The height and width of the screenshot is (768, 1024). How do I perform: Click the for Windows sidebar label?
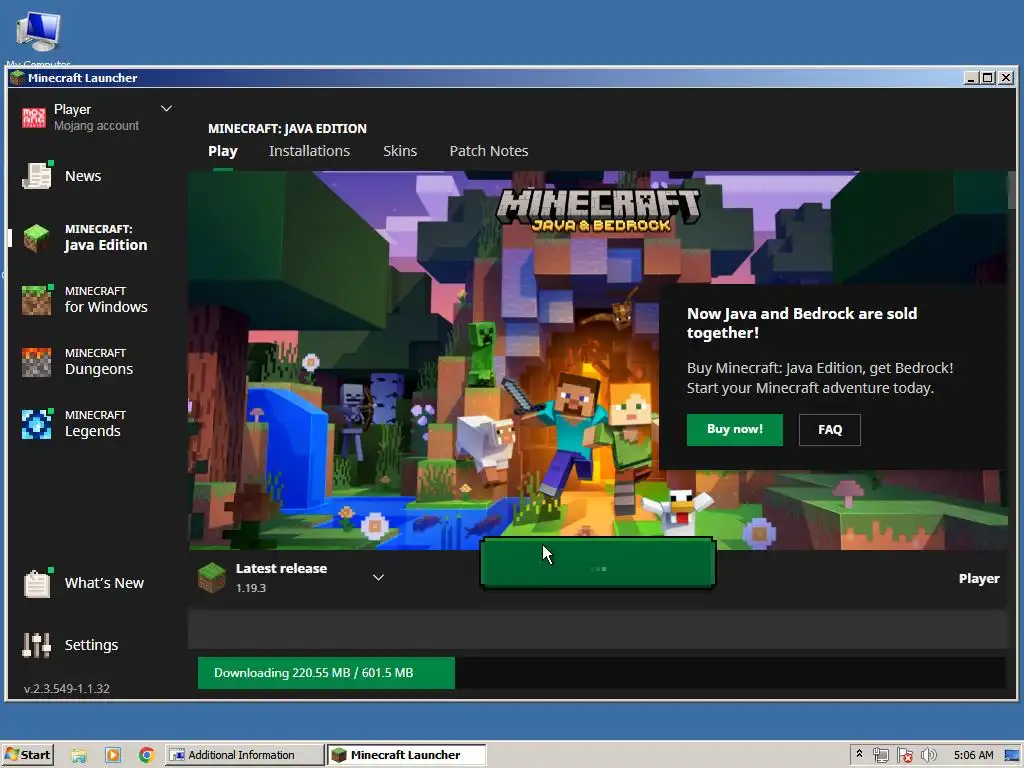[106, 300]
